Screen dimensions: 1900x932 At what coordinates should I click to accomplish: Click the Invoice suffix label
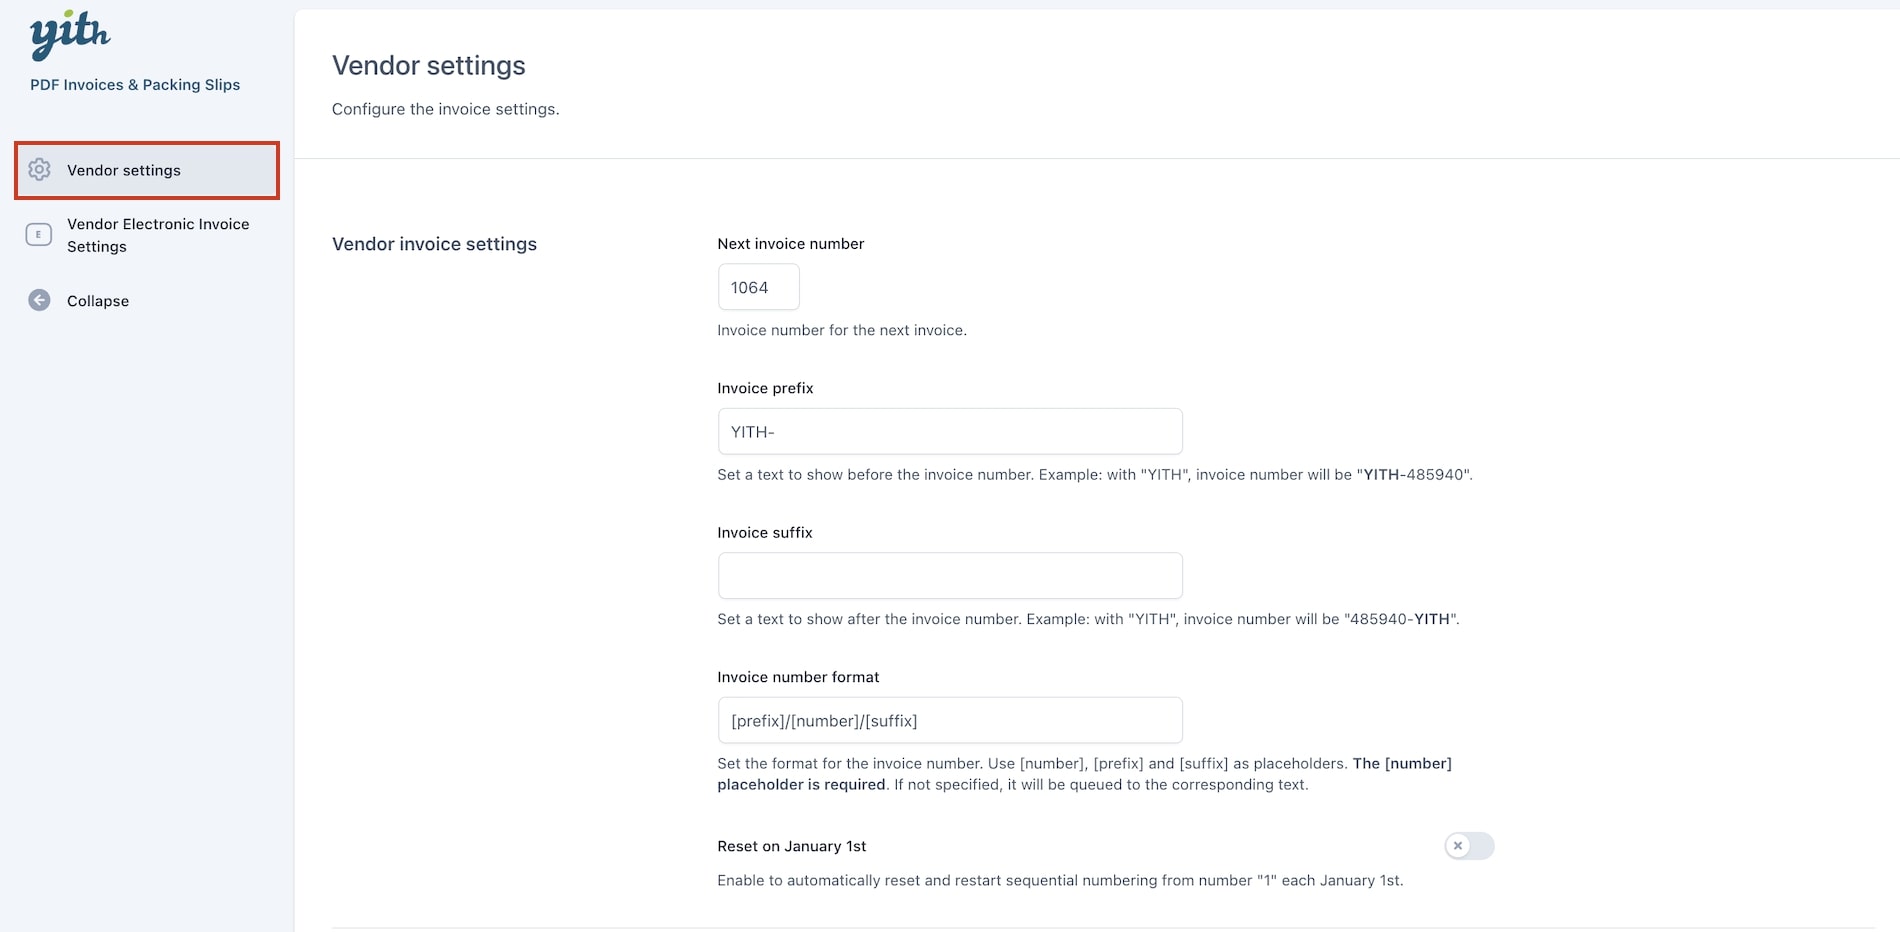[x=765, y=533]
